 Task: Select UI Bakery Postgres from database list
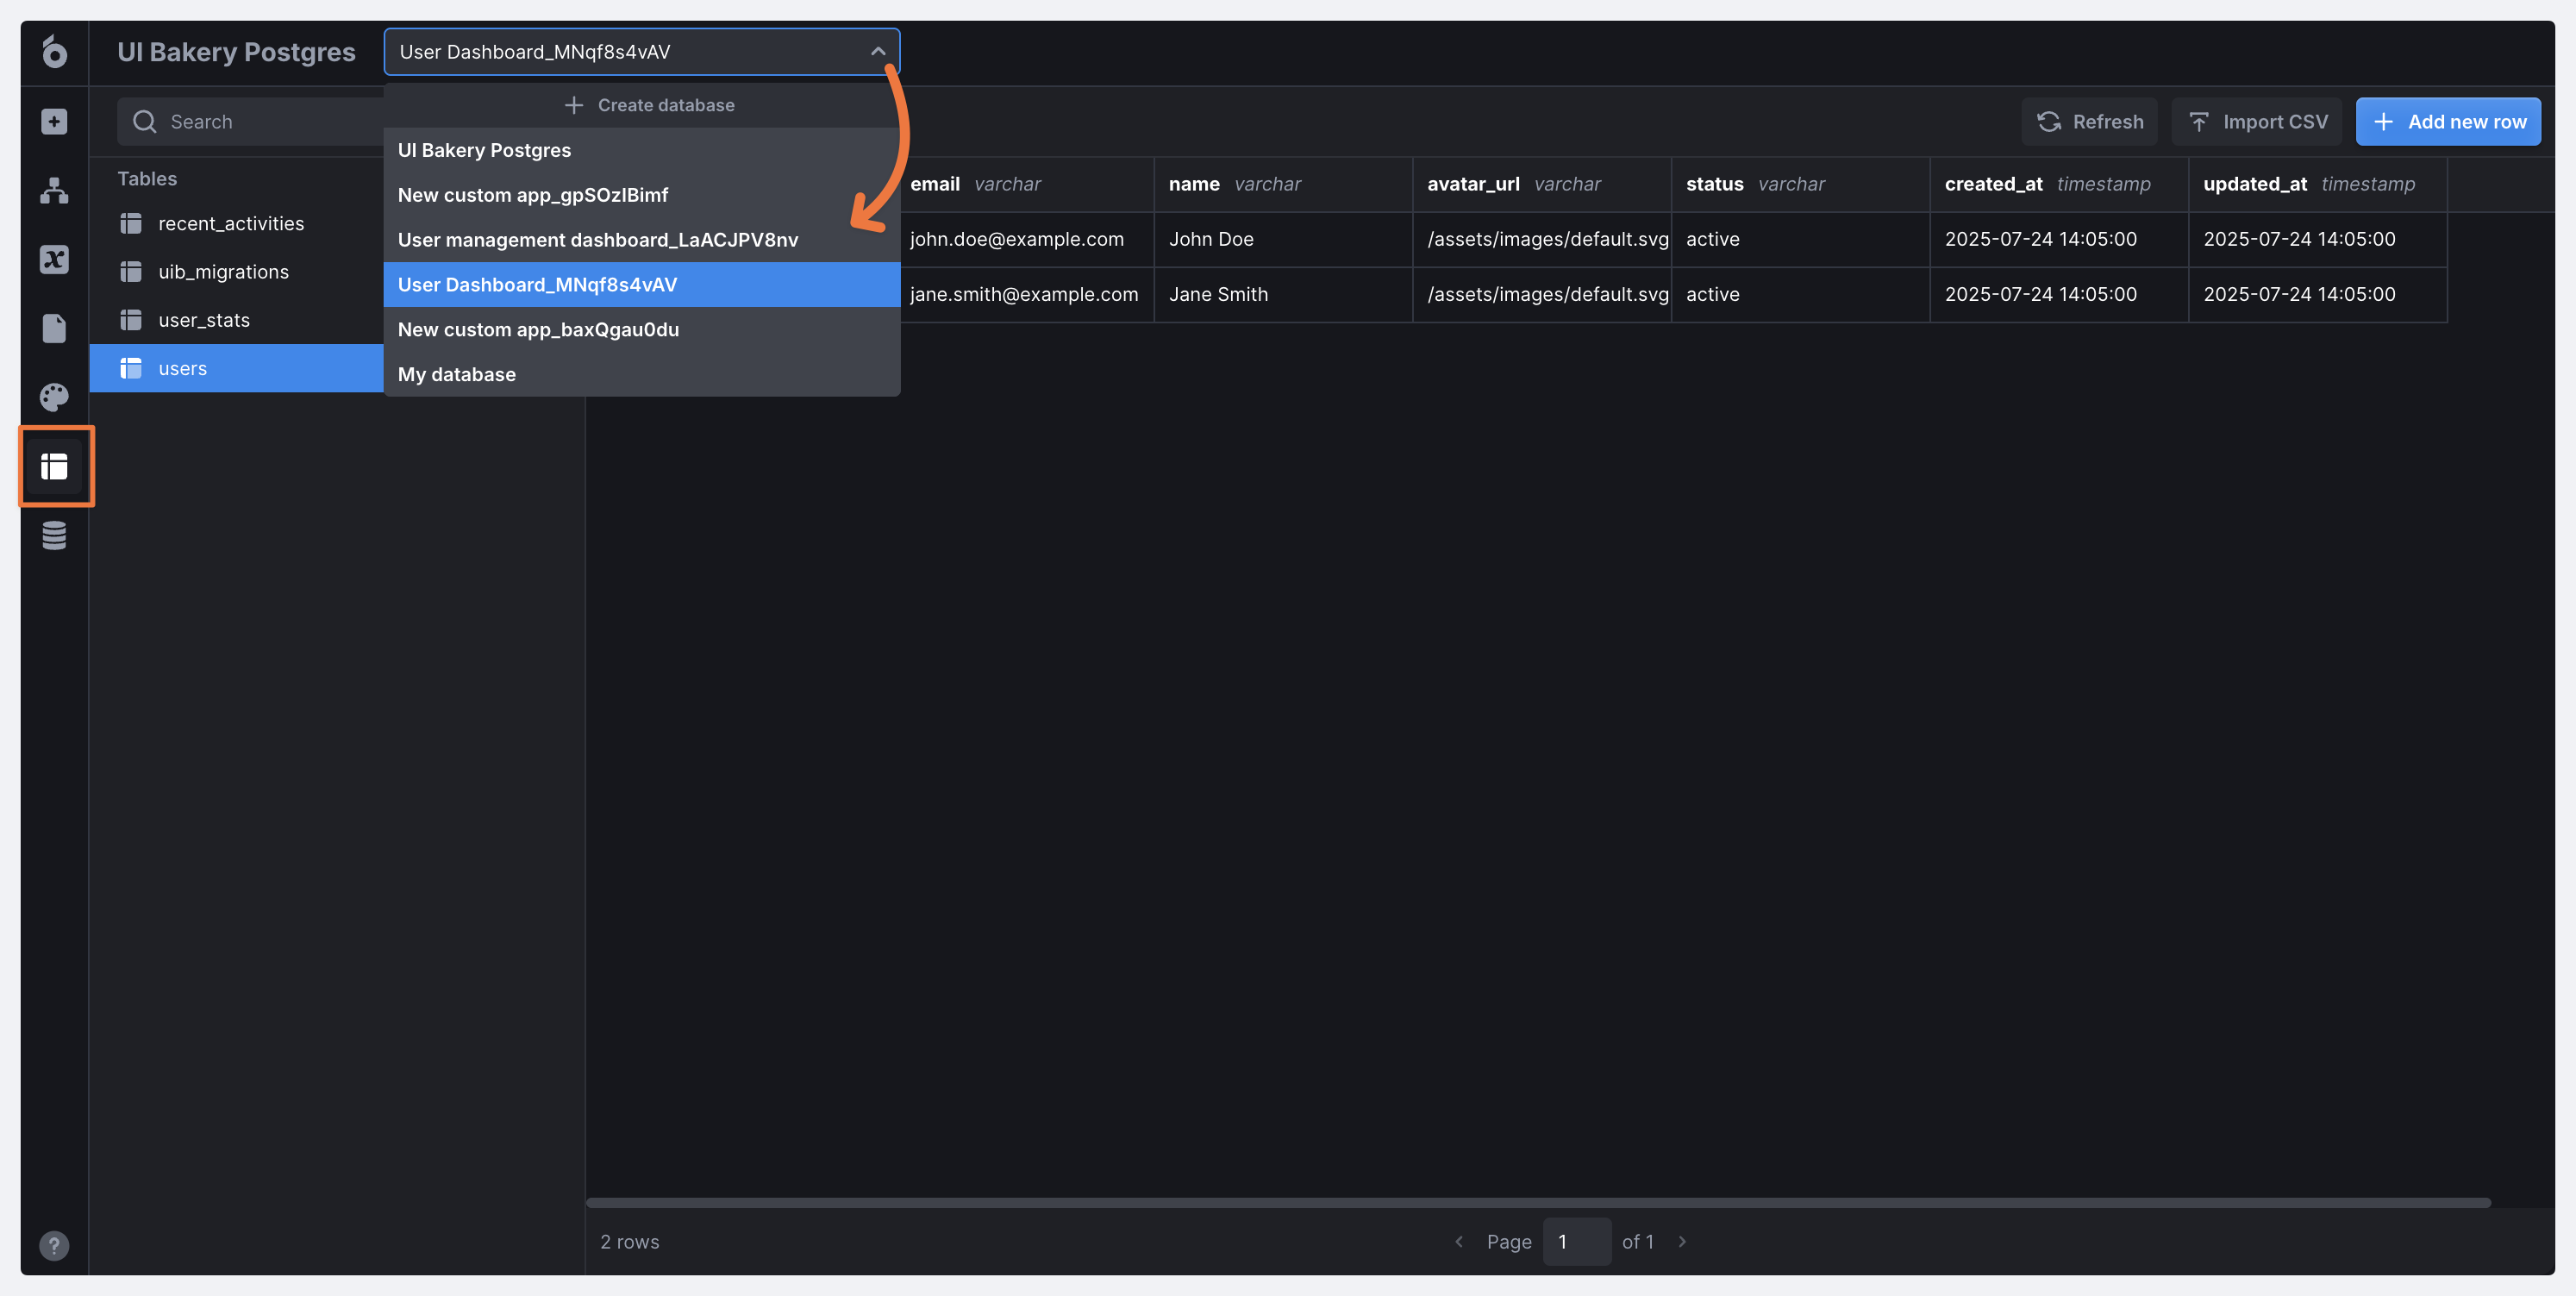(484, 150)
